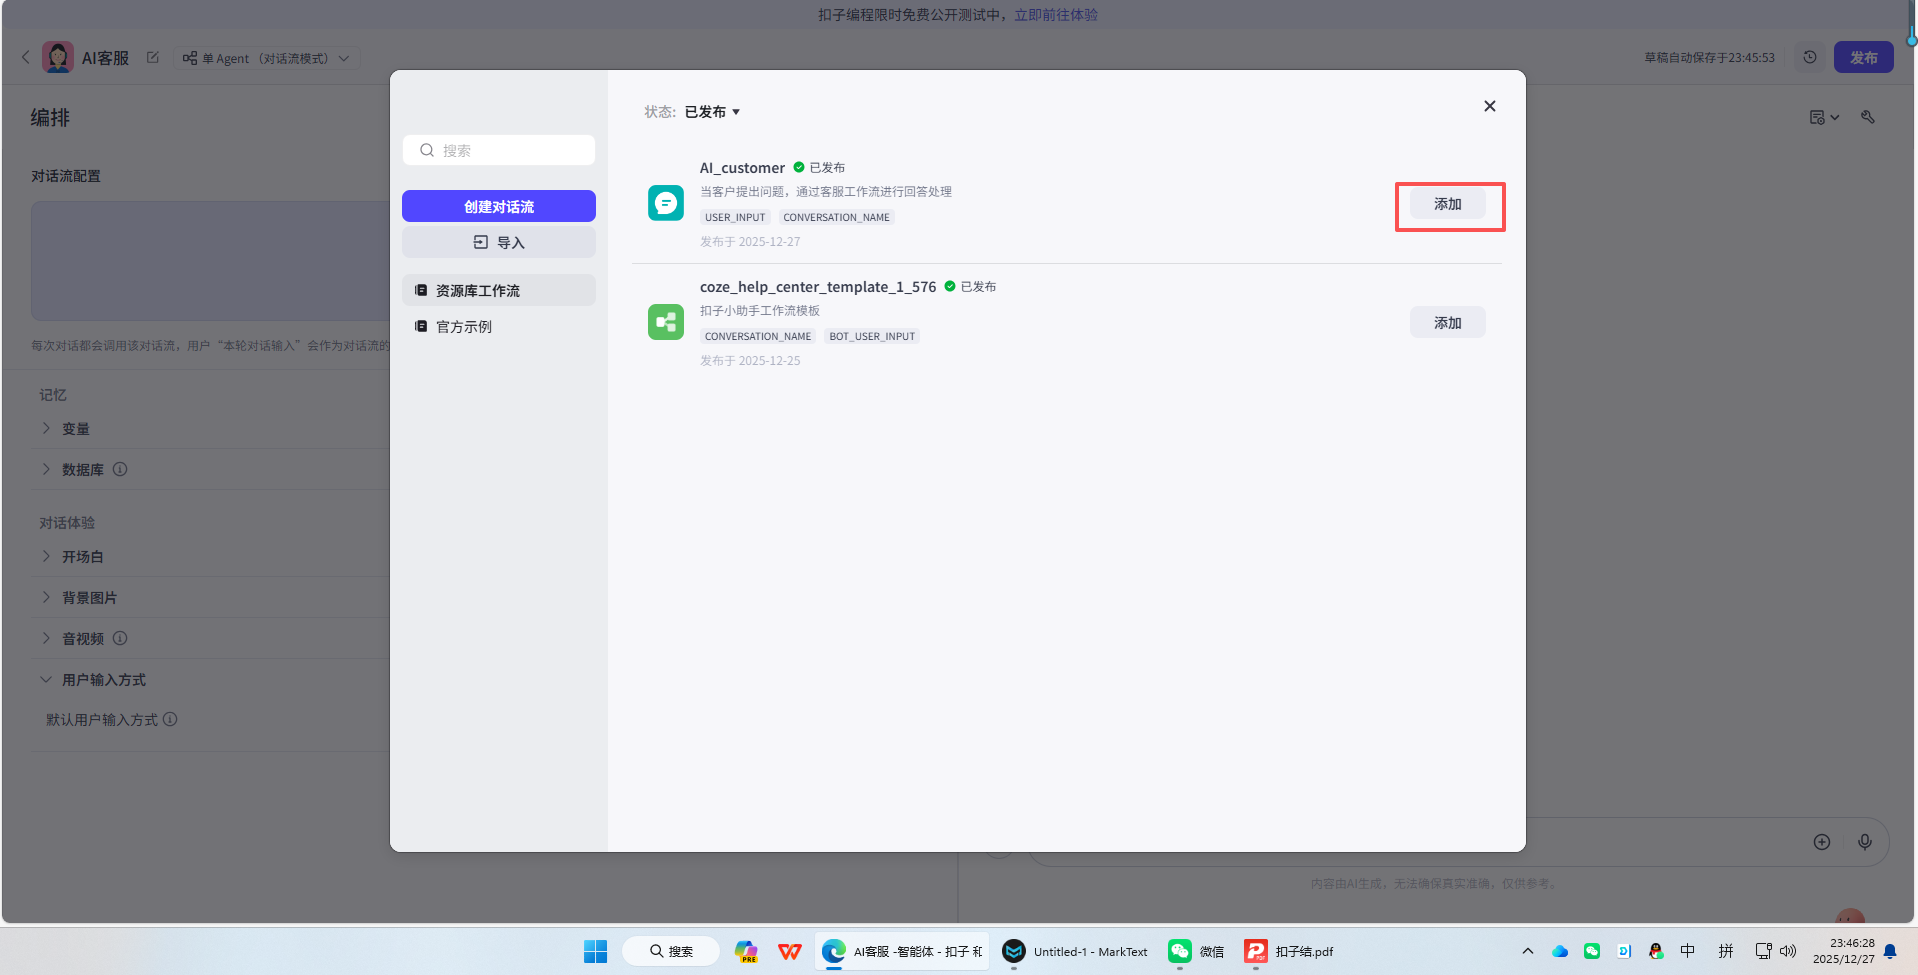The width and height of the screenshot is (1918, 975).
Task: Click the AI_customer chat flow icon
Action: point(666,203)
